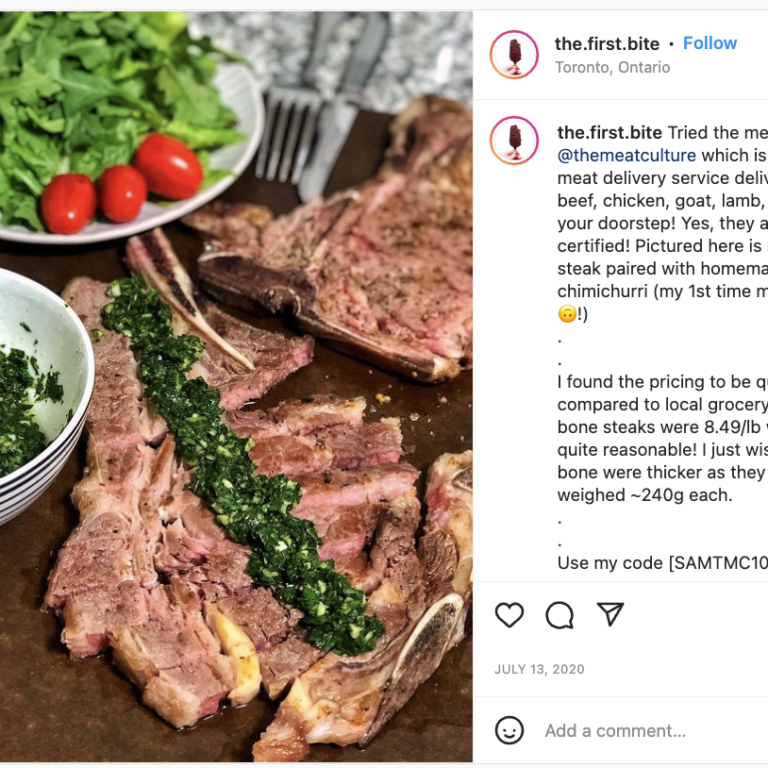Click the.first.bite profile avatar in the header
Viewport: 768px width, 768px height.
click(x=514, y=54)
